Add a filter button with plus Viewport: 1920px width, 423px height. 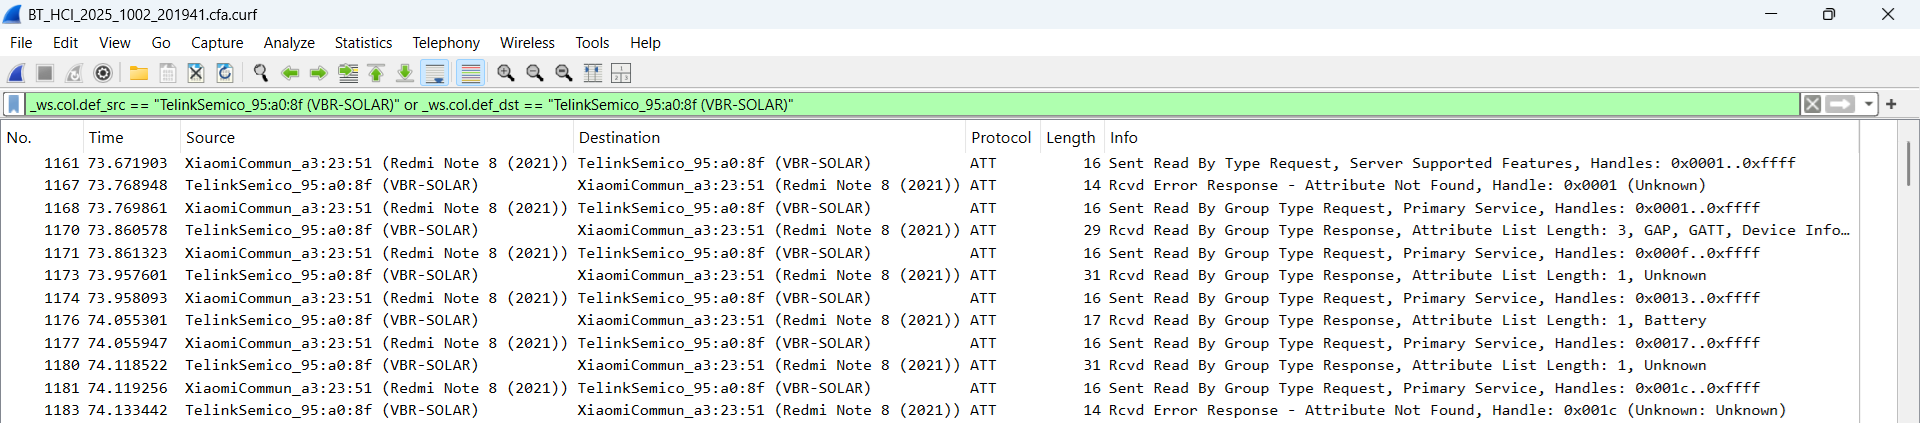point(1891,104)
